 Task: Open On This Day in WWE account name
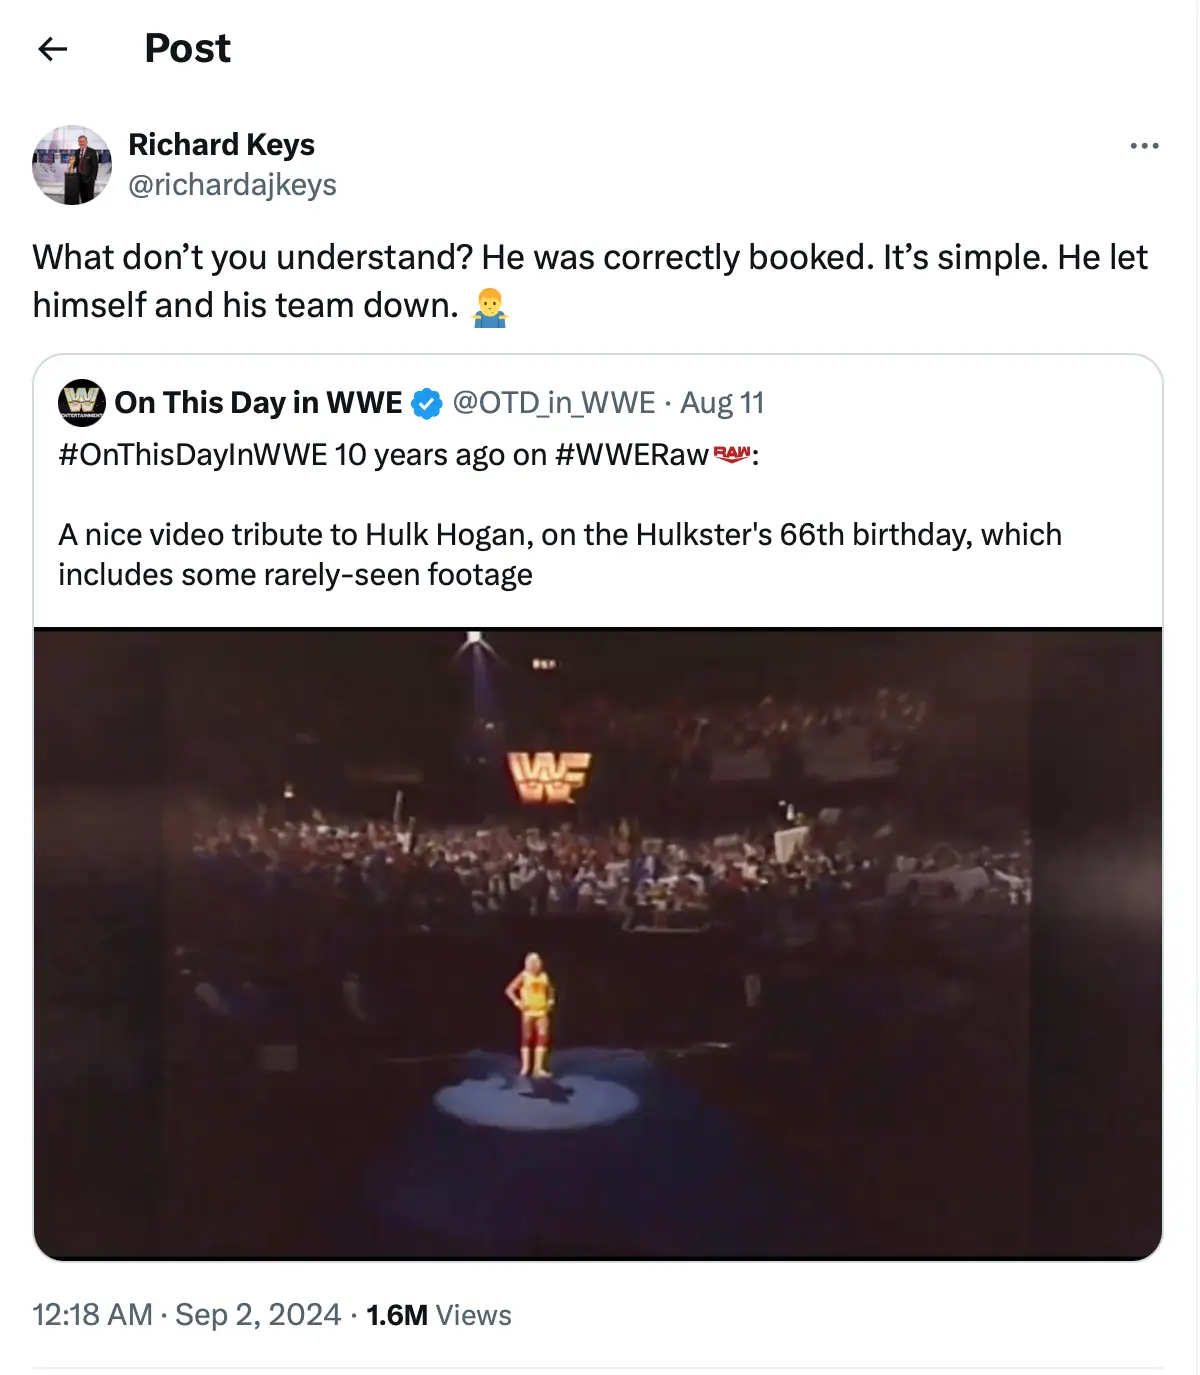[x=258, y=403]
